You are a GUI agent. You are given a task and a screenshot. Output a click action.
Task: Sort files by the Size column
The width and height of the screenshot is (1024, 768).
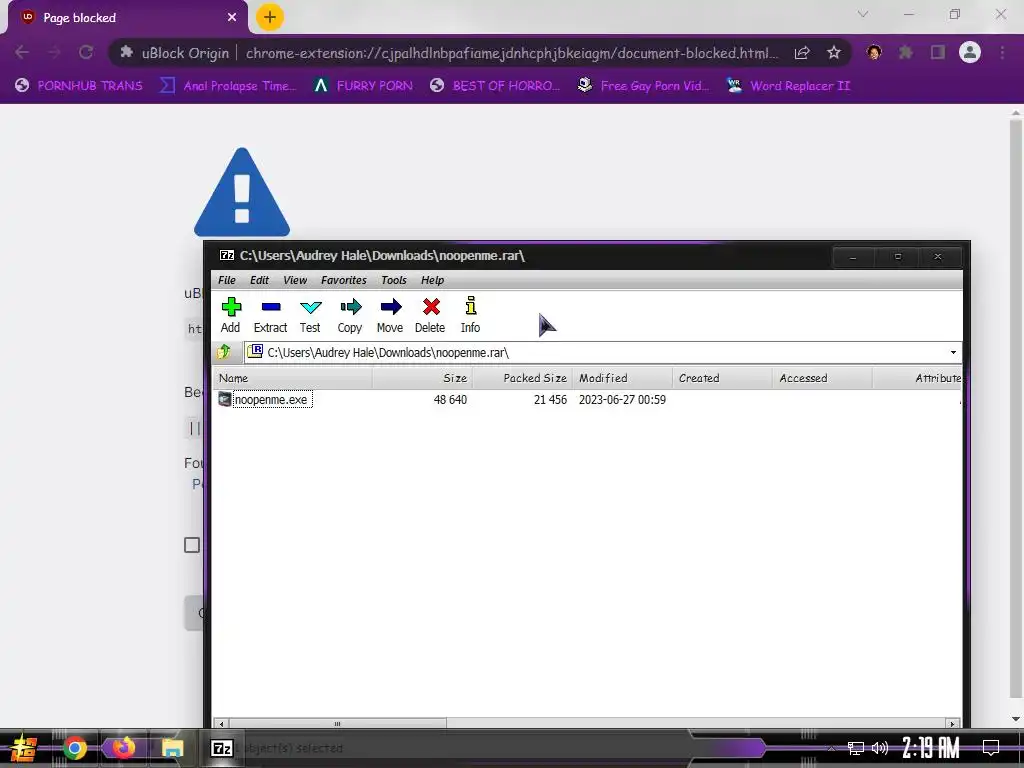coord(422,378)
